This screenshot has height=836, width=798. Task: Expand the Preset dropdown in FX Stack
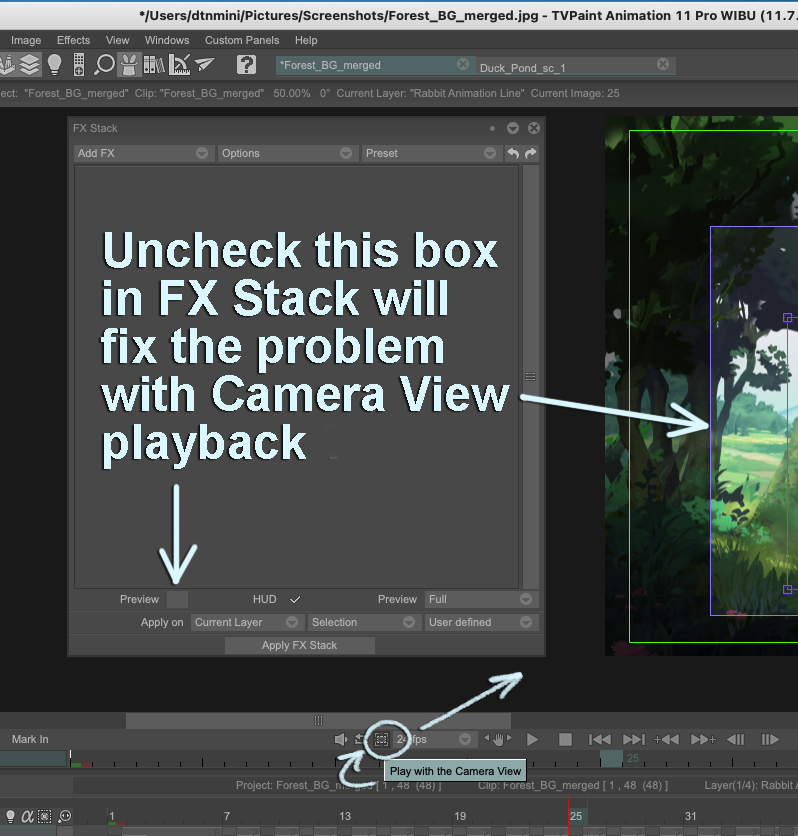(x=431, y=154)
